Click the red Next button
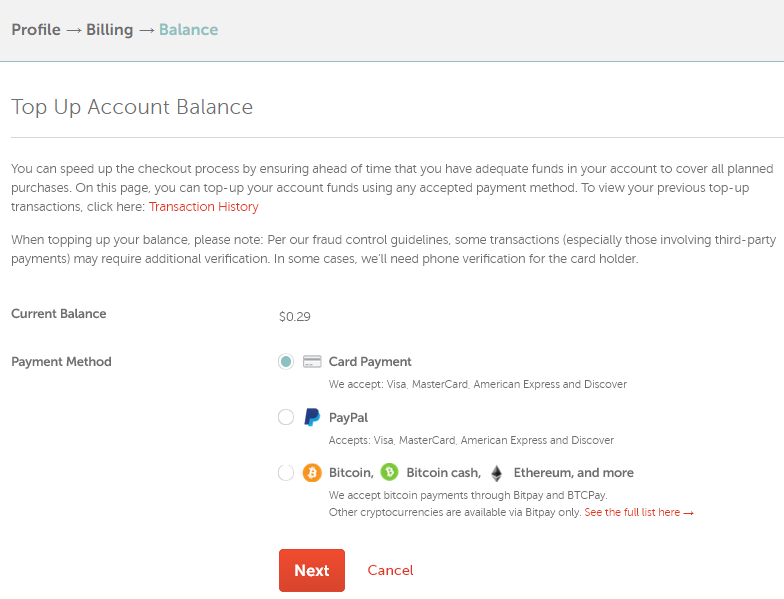The width and height of the screenshot is (784, 599). pyautogui.click(x=312, y=570)
